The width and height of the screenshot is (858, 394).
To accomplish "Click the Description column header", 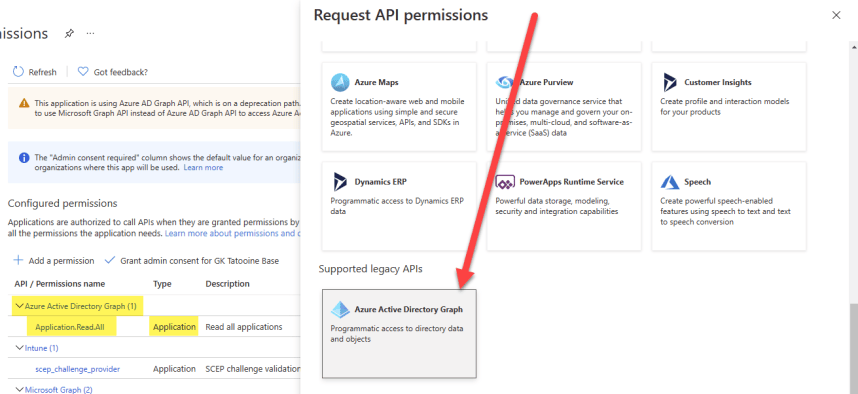I will [227, 284].
